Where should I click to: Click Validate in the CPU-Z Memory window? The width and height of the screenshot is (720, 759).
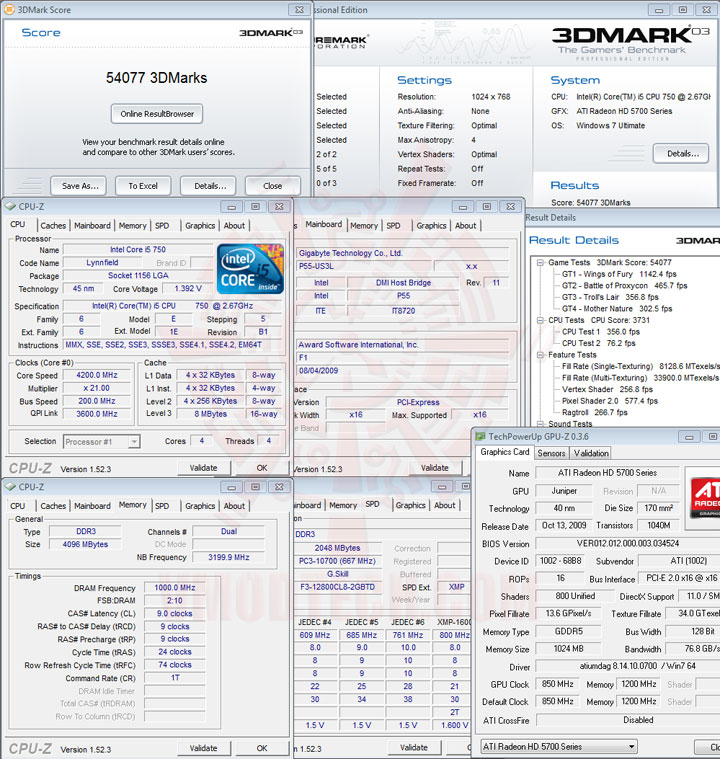click(x=203, y=748)
